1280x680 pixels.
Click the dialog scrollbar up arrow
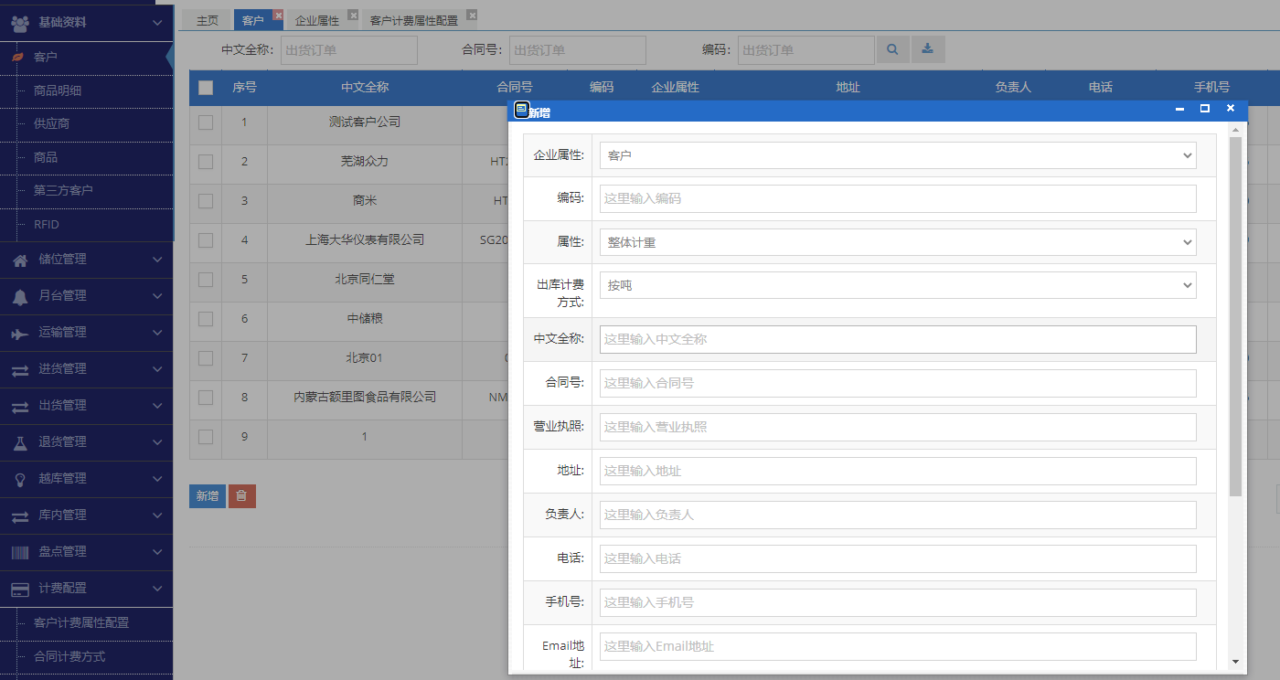tap(1236, 130)
